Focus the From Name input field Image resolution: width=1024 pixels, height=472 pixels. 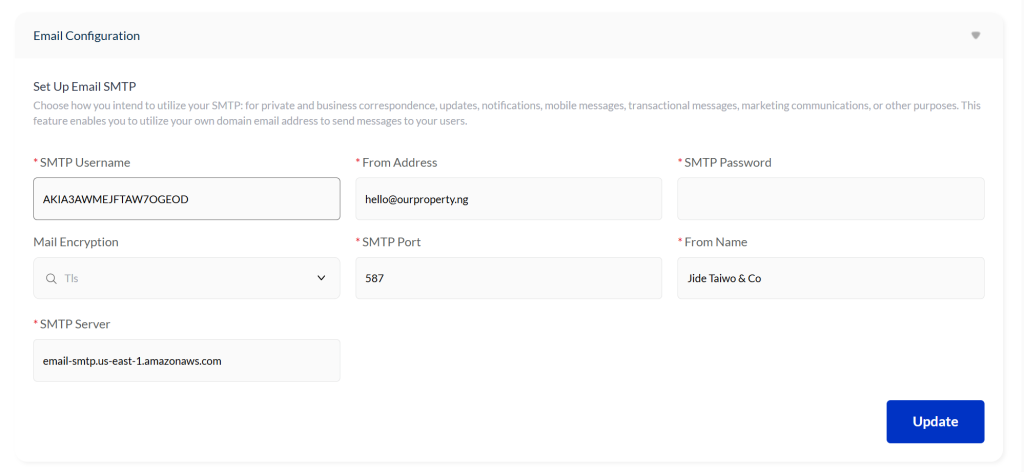click(830, 278)
